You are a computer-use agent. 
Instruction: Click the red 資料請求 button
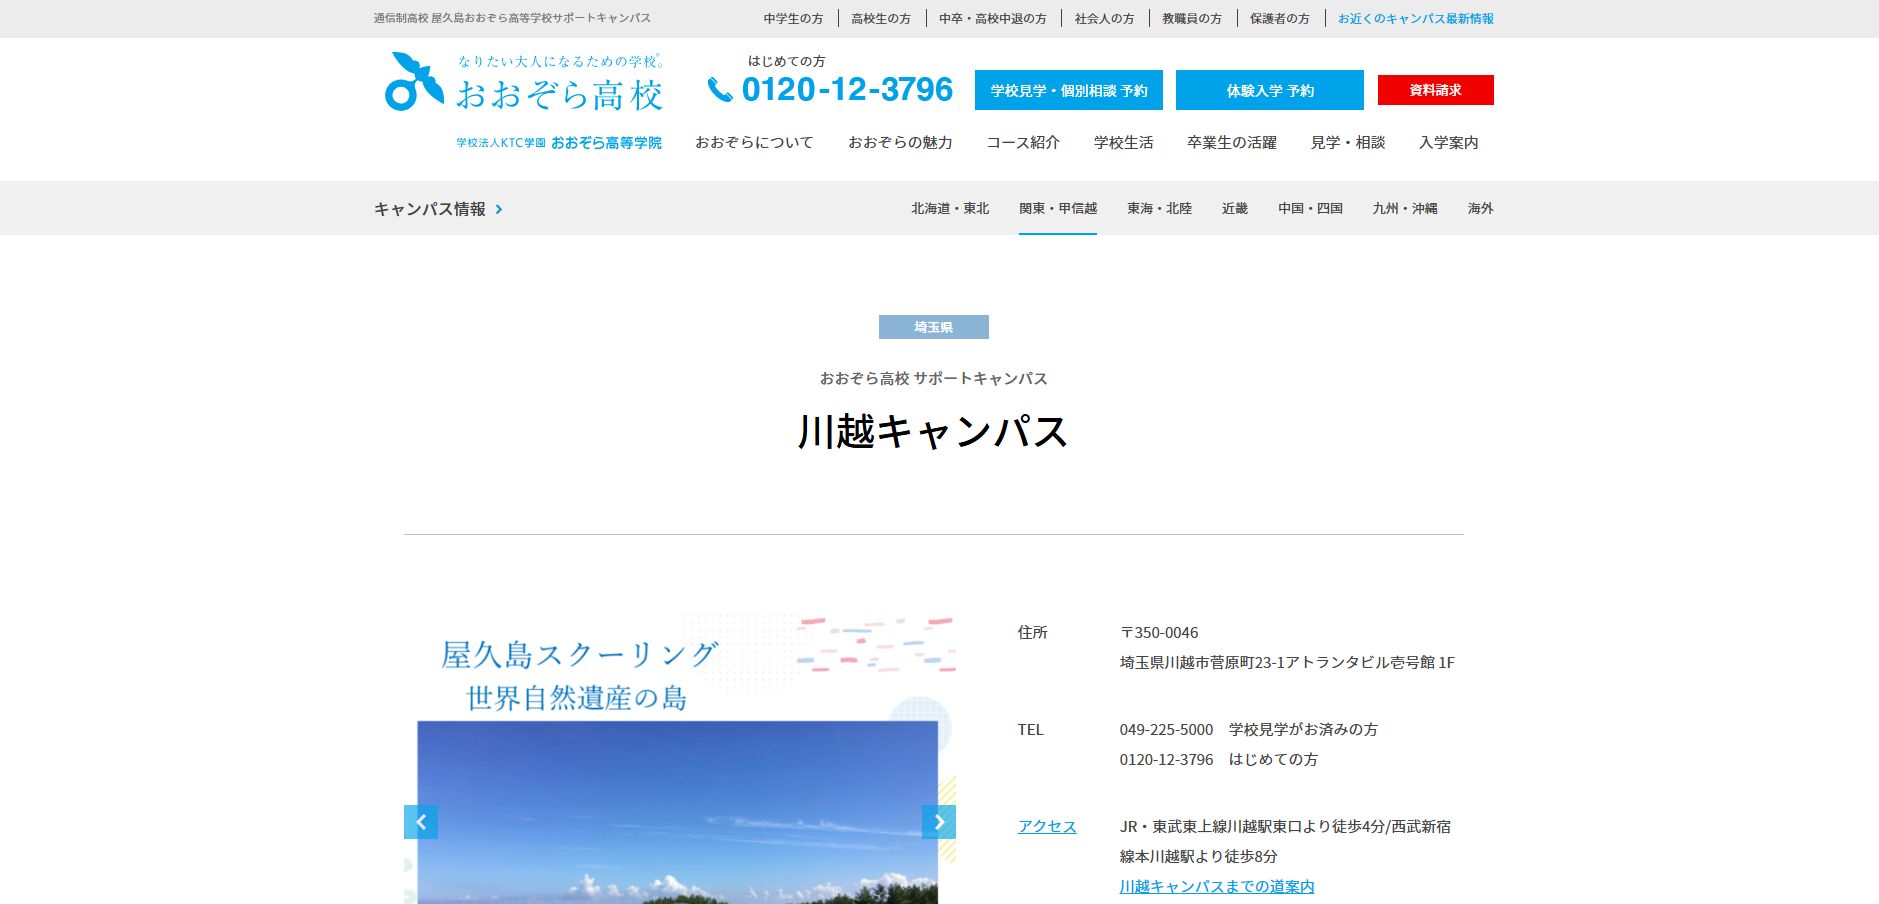[1435, 90]
